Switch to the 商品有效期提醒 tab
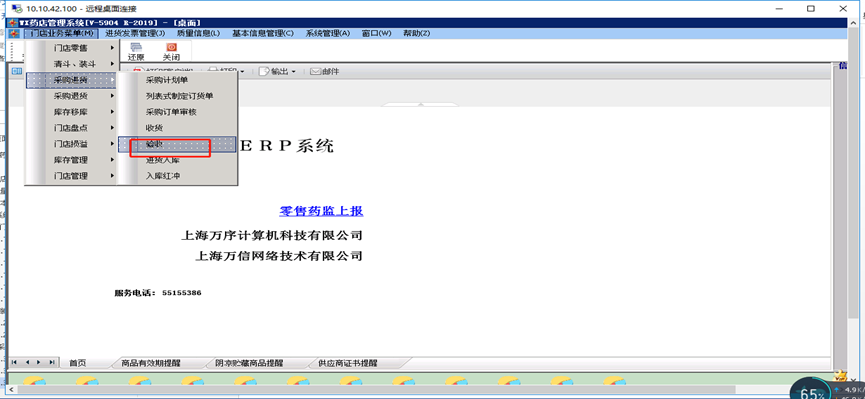865x399 pixels. (151, 363)
